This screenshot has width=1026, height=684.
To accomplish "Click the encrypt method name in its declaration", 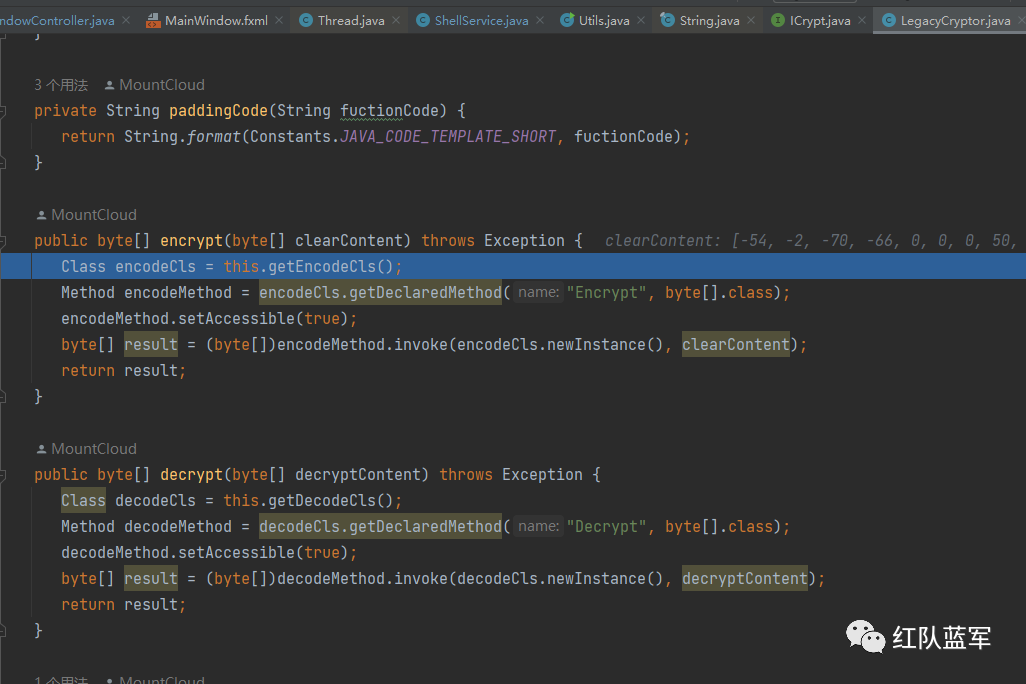I will (192, 241).
